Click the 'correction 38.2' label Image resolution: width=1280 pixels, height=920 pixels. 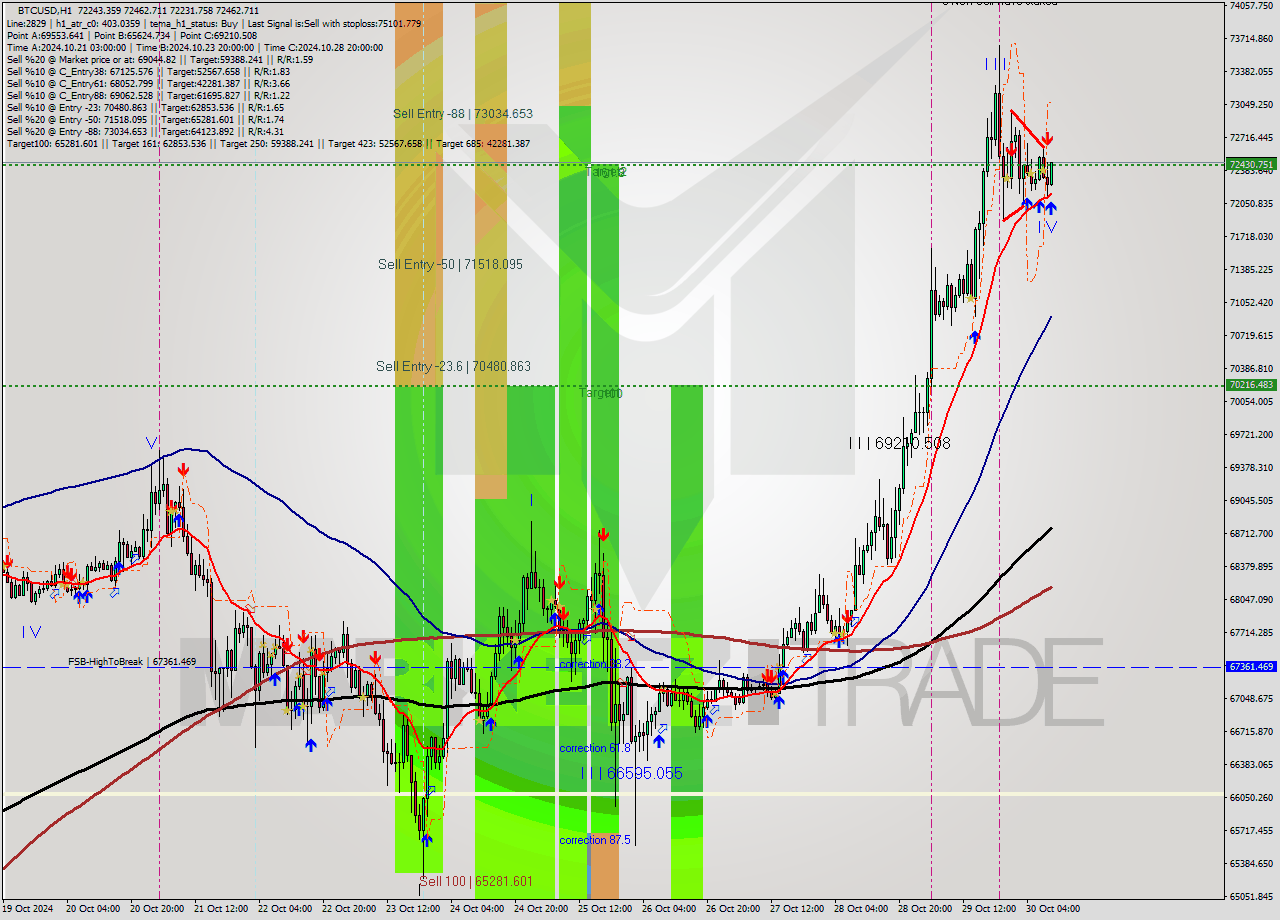595,664
